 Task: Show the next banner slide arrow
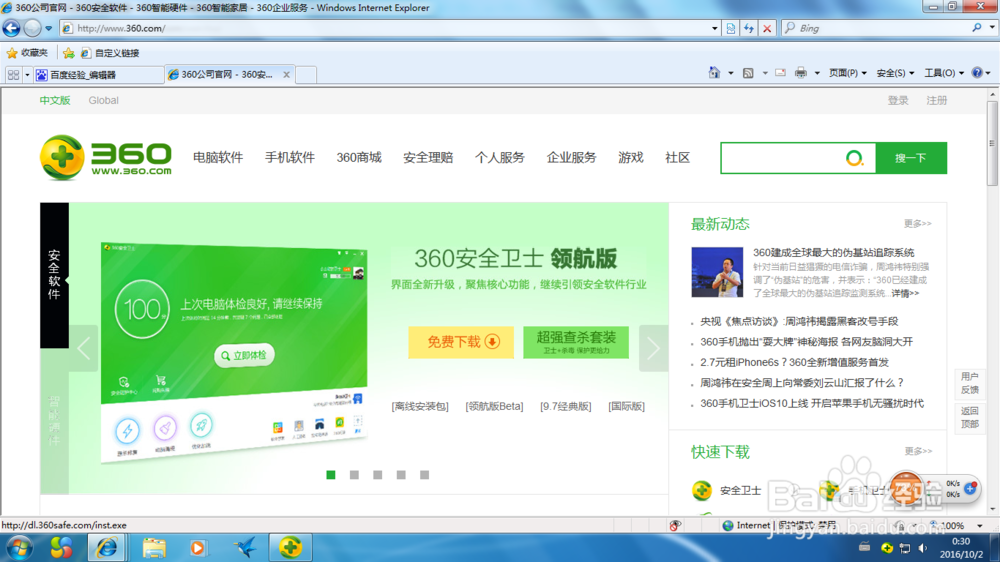coord(654,348)
